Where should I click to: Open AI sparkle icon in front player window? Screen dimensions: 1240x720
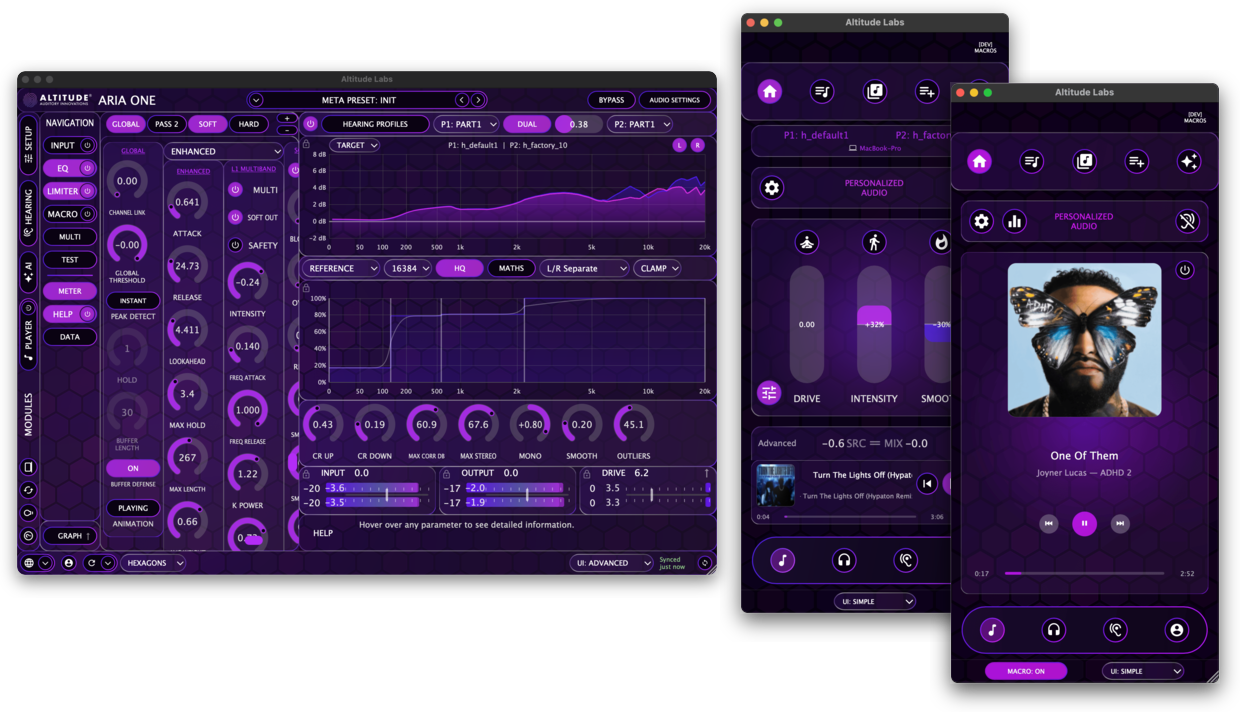[1188, 161]
